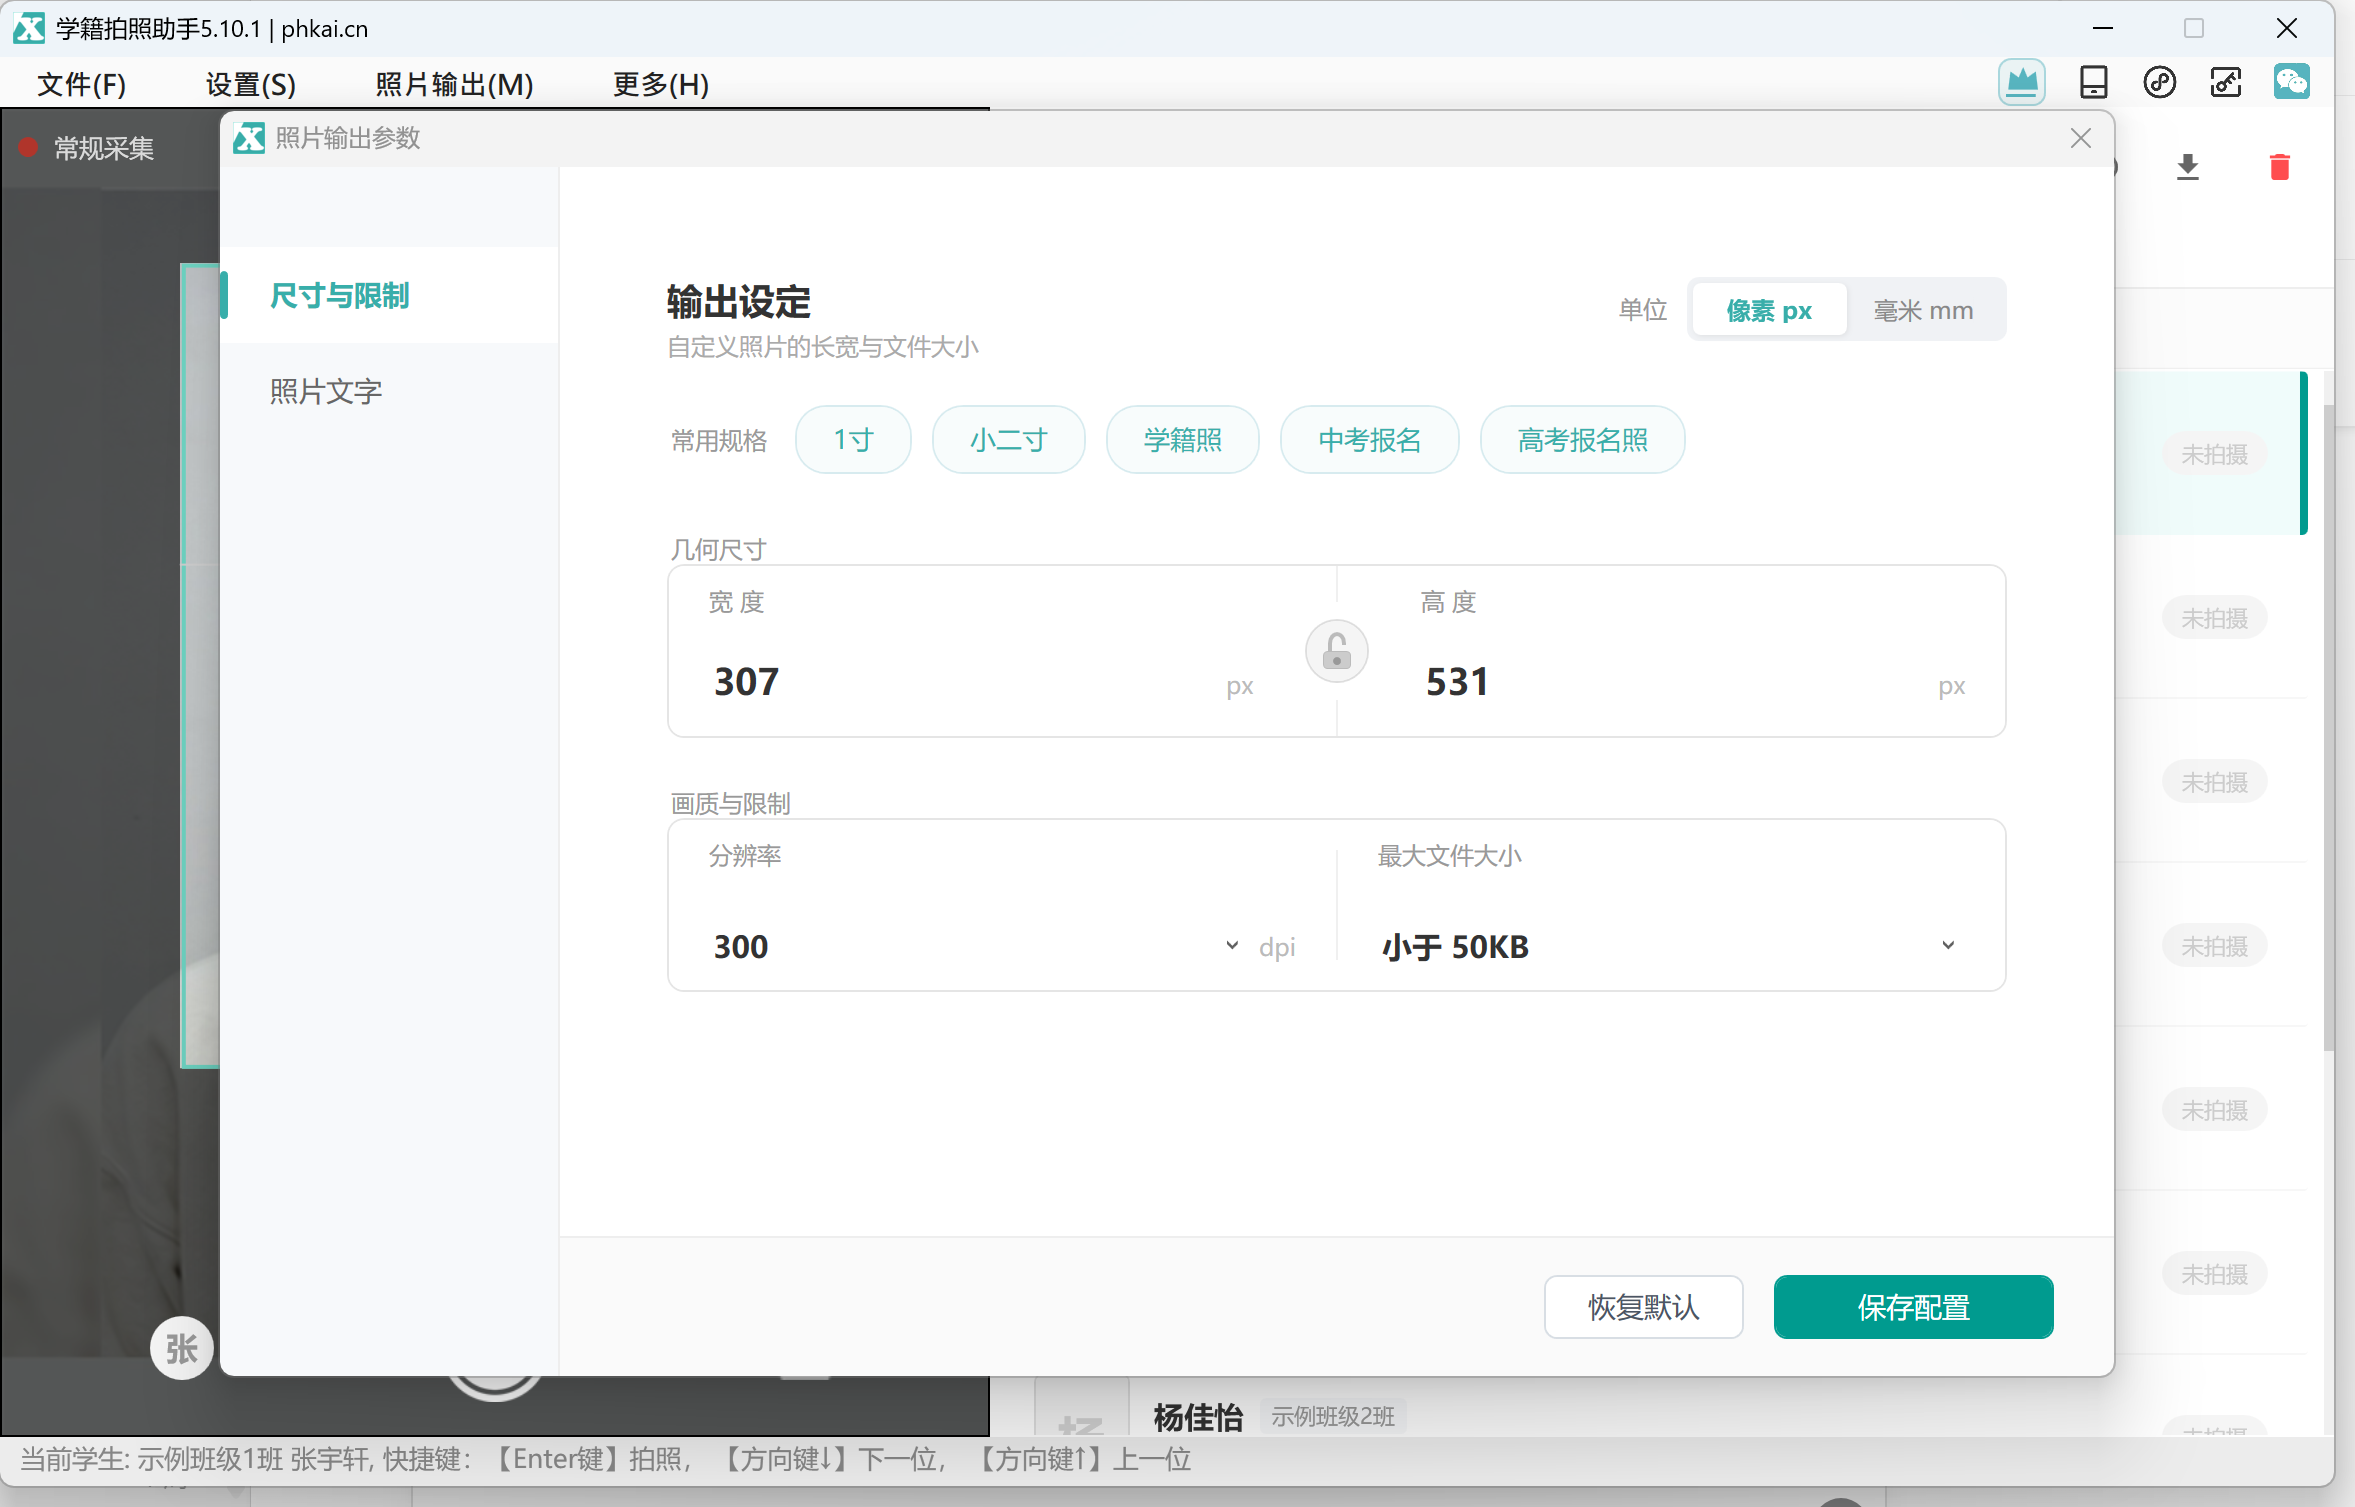Switch unit to 像素 px
This screenshot has height=1507, width=2355.
tap(1769, 310)
